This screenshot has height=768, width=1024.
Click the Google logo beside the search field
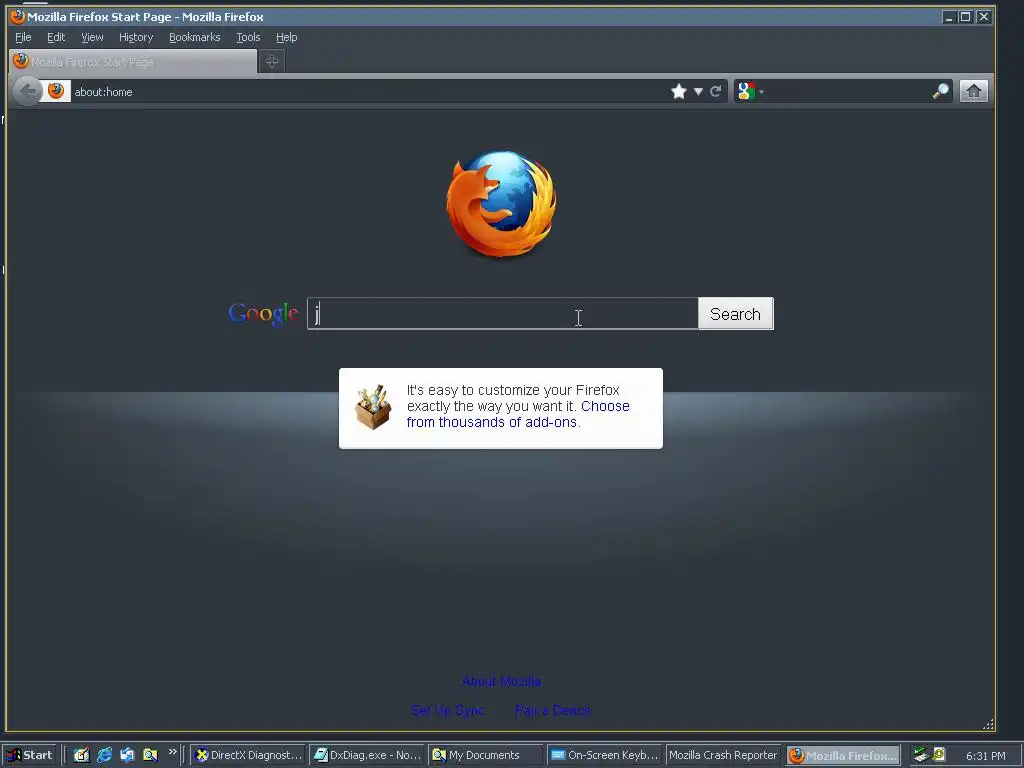(263, 313)
